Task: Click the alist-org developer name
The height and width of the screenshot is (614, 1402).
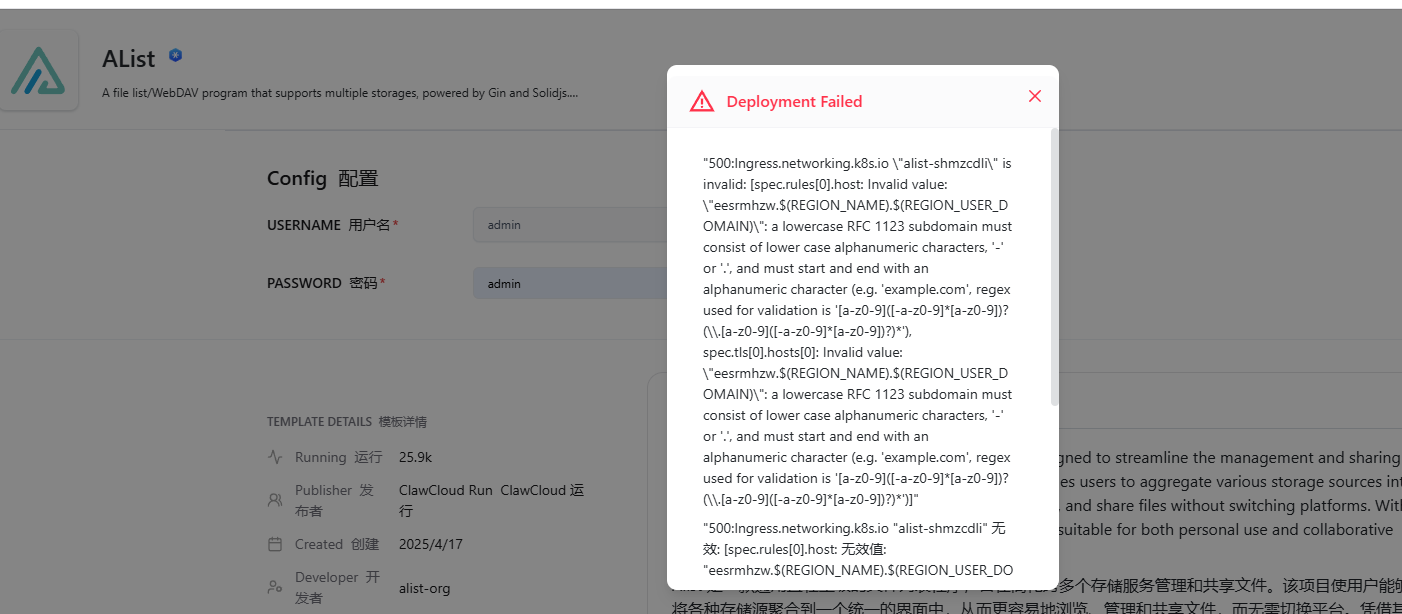Action: pos(424,588)
